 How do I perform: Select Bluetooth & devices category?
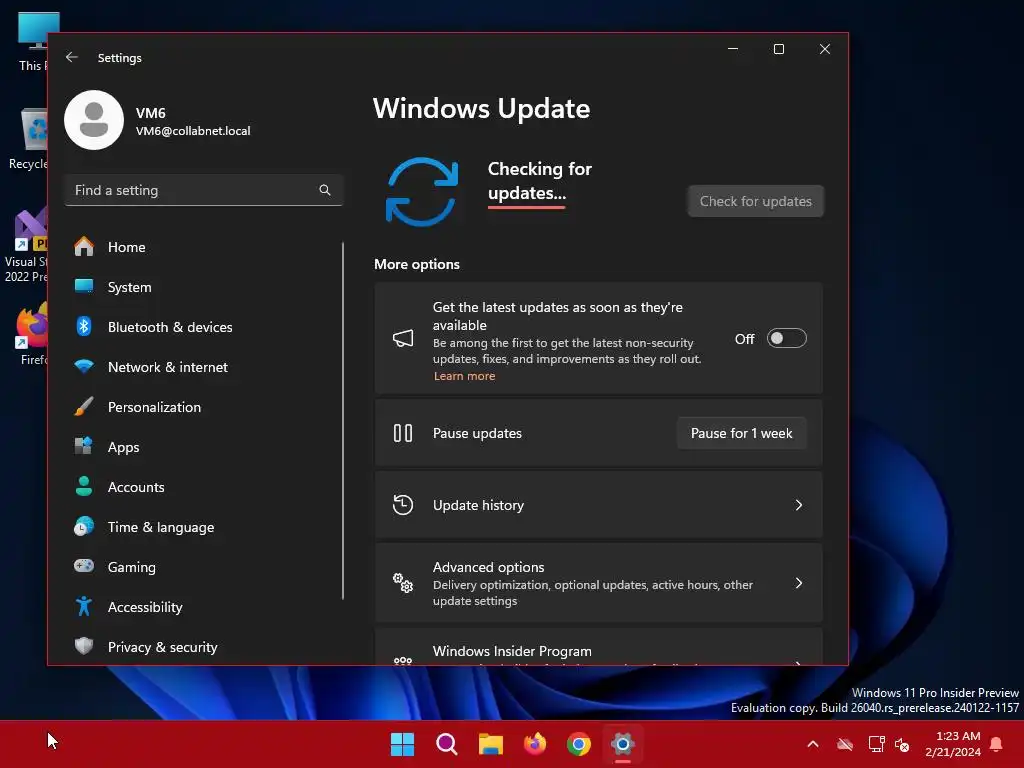point(206,327)
